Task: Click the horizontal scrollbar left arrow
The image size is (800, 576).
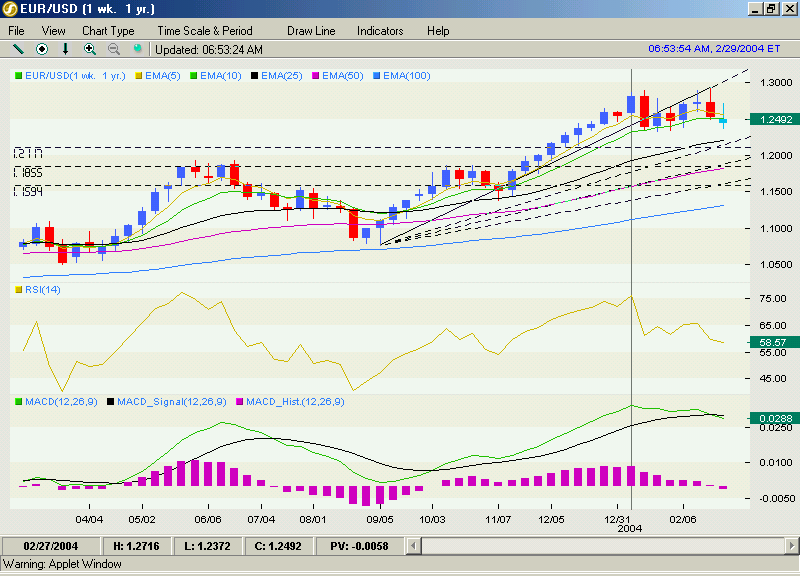Action: [413, 546]
